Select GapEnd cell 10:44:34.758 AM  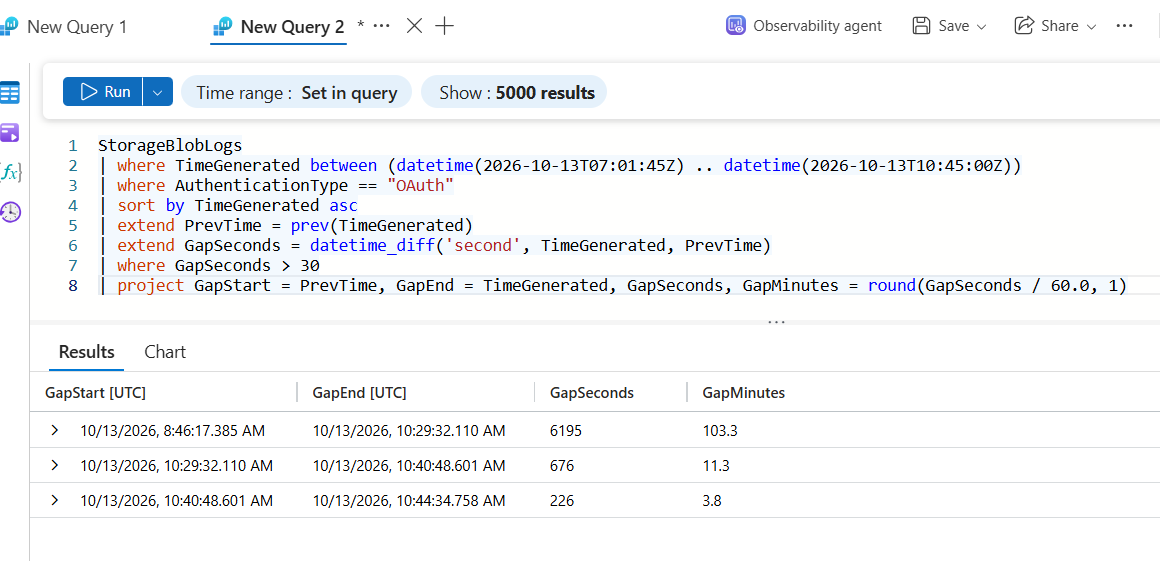click(409, 501)
